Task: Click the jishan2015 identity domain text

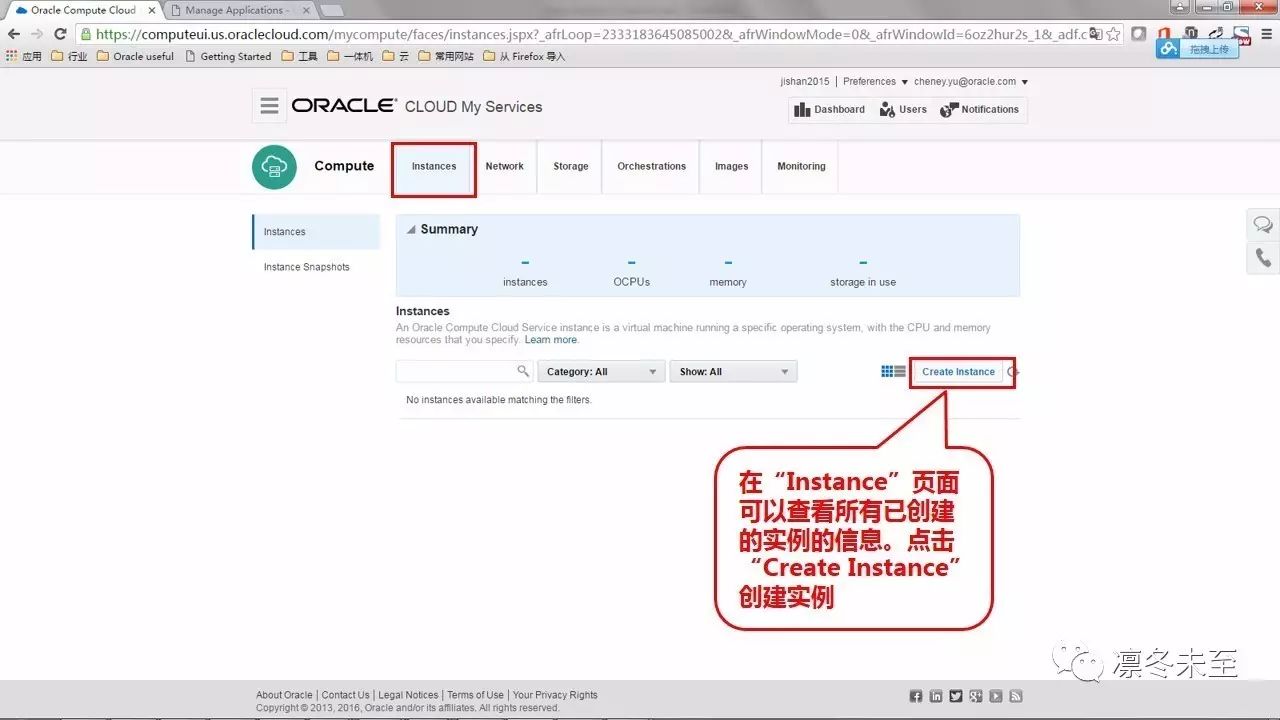Action: 805,82
